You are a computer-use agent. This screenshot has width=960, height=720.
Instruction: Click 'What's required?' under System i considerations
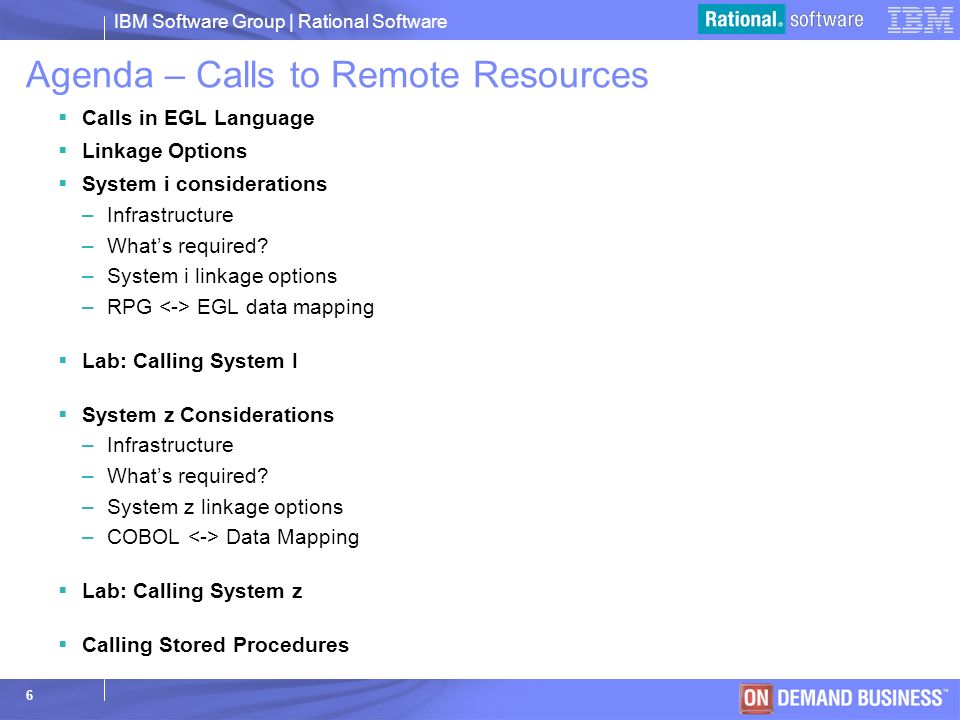pos(187,246)
